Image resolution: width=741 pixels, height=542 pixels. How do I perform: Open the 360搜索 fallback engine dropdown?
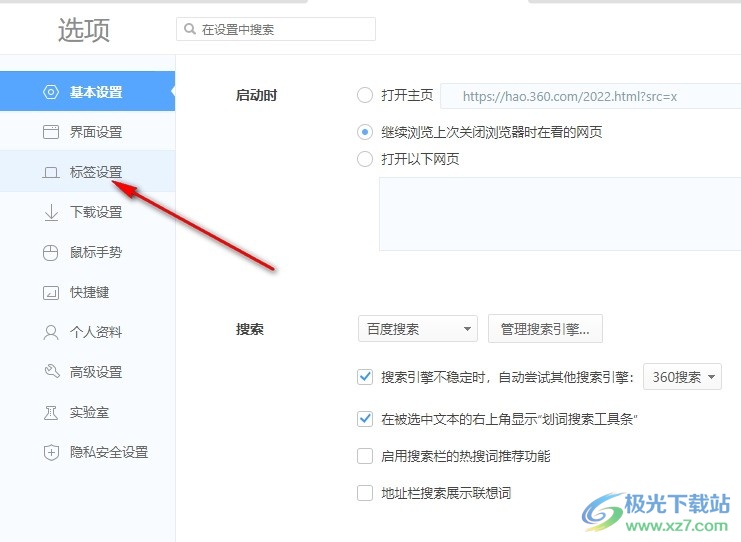682,377
